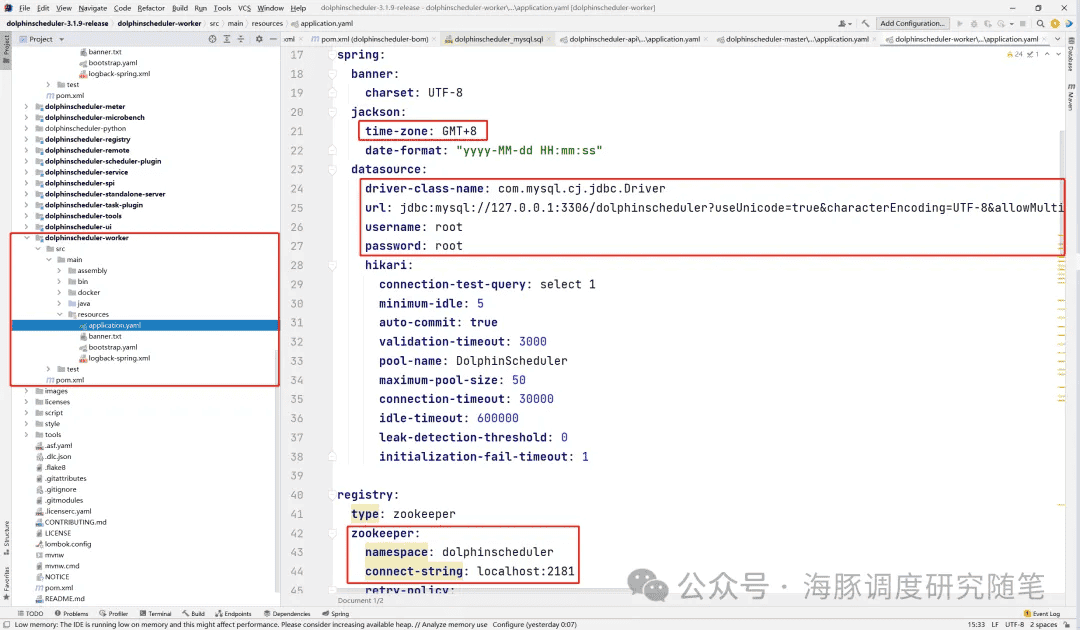
Task: Hide the Project panel with minimize icon
Action: (x=274, y=39)
